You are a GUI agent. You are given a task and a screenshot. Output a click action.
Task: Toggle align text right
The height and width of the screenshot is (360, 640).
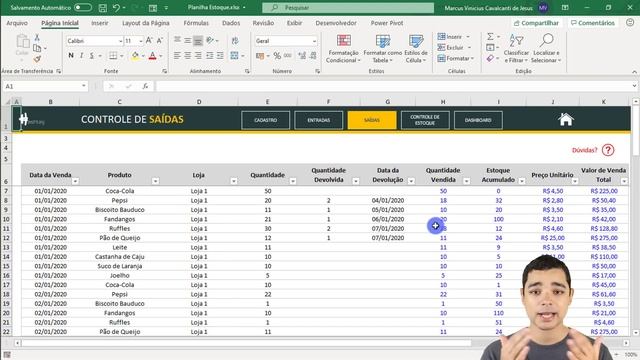click(x=198, y=56)
